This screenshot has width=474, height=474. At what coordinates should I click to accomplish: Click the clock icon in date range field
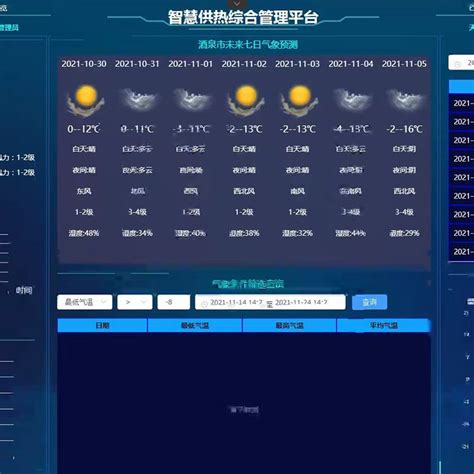tap(204, 303)
